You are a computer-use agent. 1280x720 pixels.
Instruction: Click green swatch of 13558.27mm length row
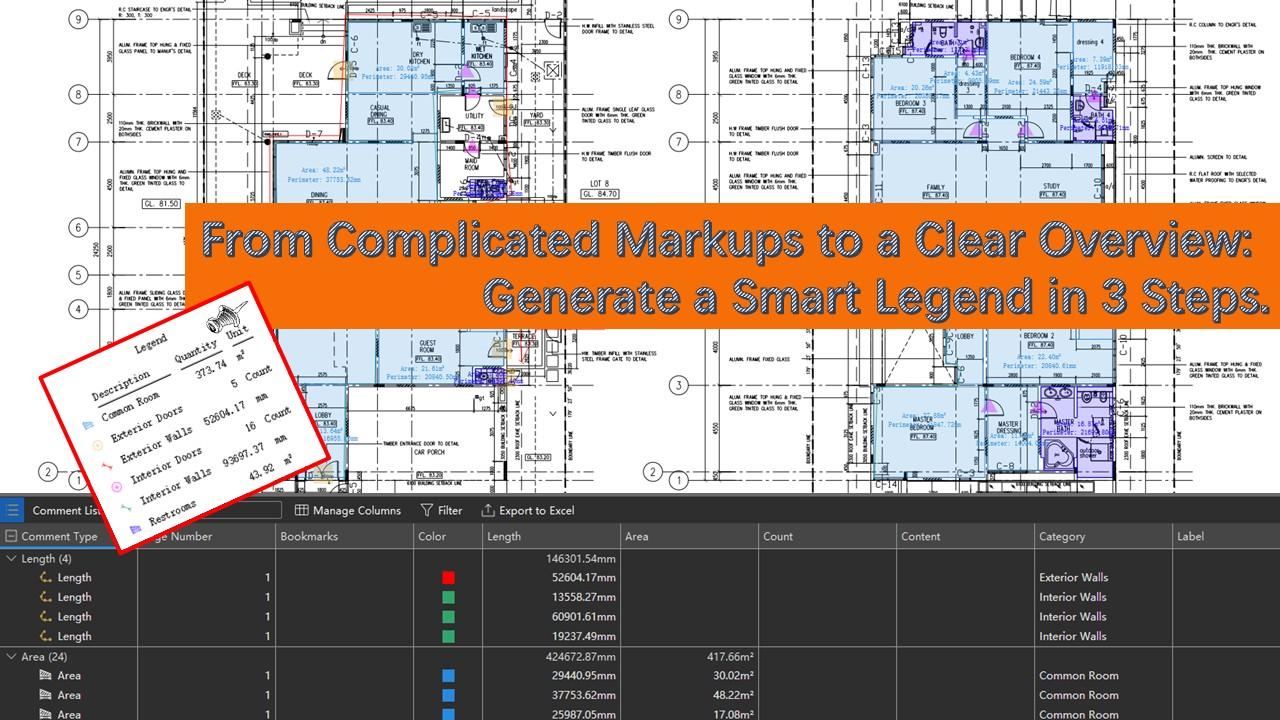[448, 597]
